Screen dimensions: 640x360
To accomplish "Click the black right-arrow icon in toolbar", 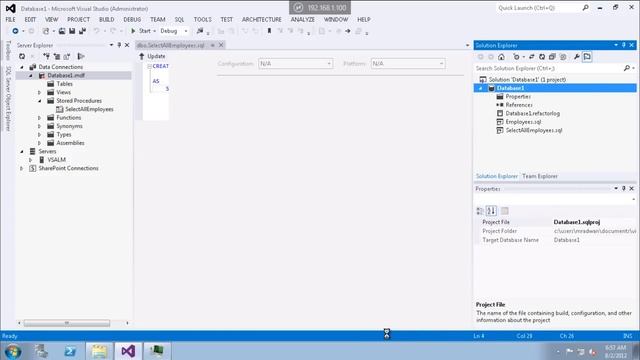I will (348, 31).
